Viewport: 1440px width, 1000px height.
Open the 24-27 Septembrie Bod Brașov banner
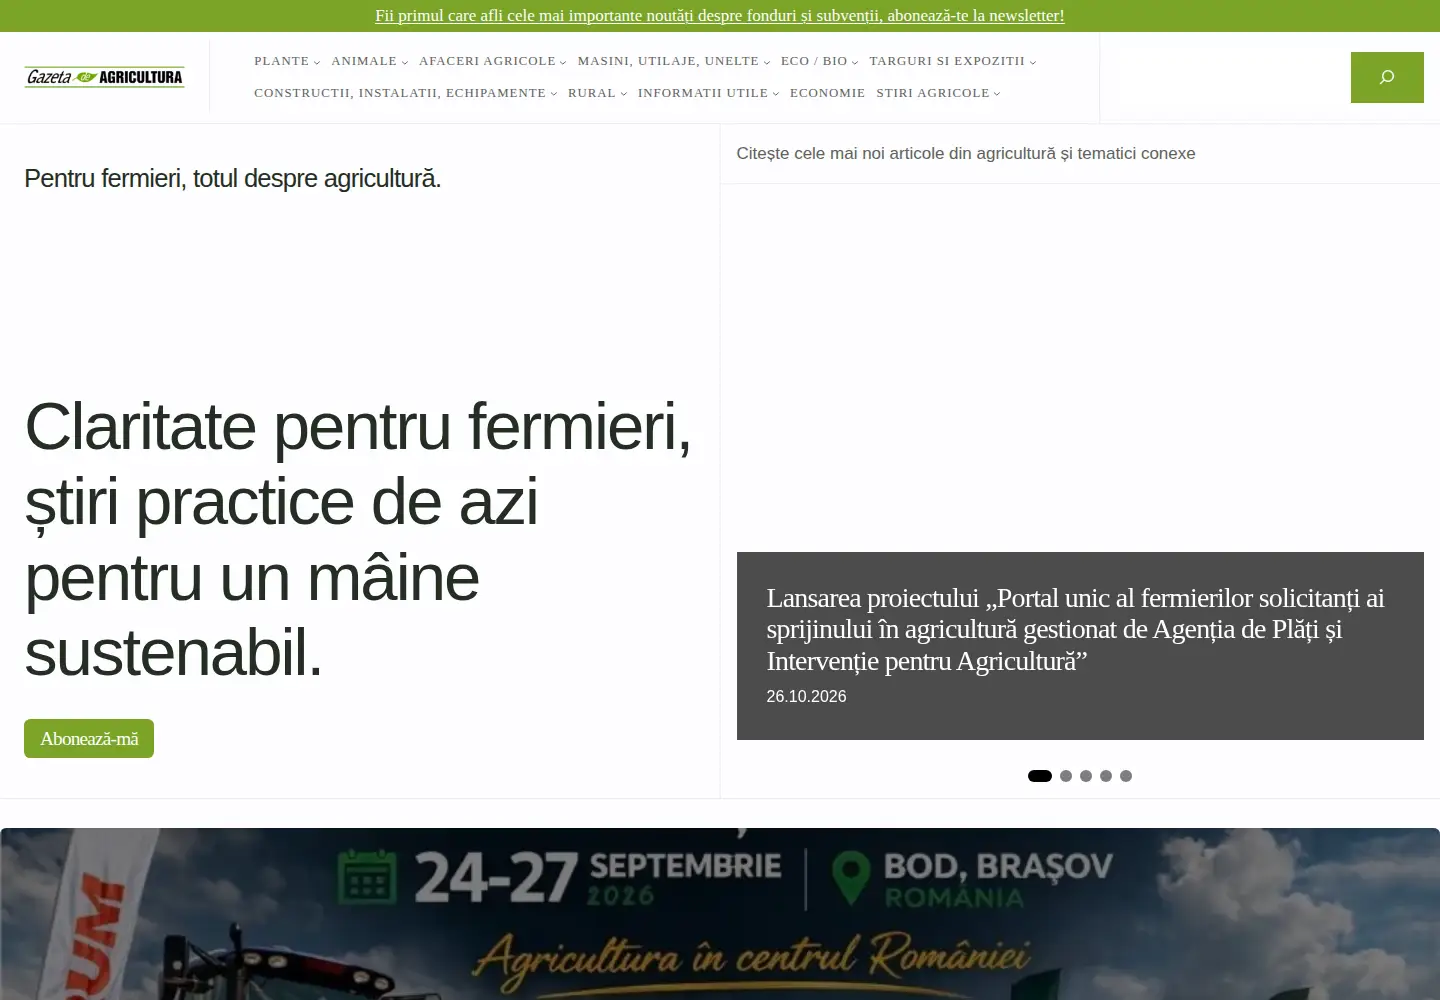click(x=720, y=914)
